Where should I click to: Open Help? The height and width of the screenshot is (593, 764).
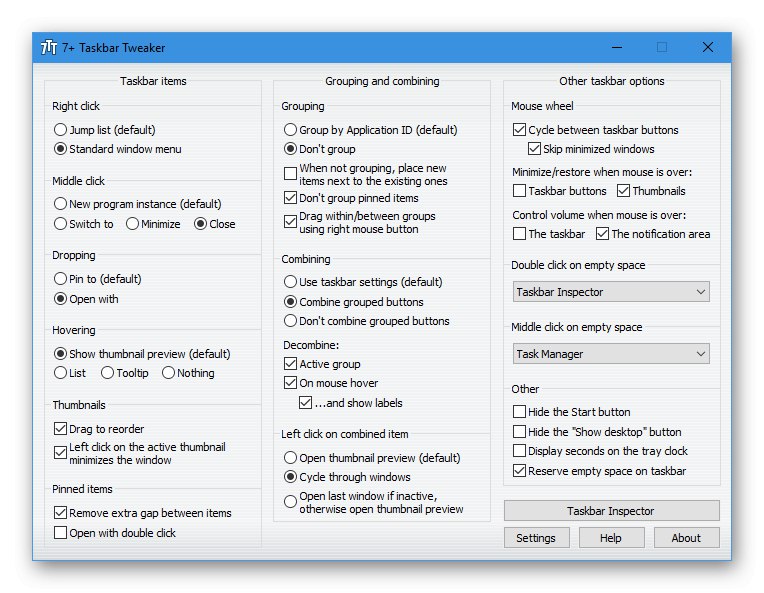(611, 537)
